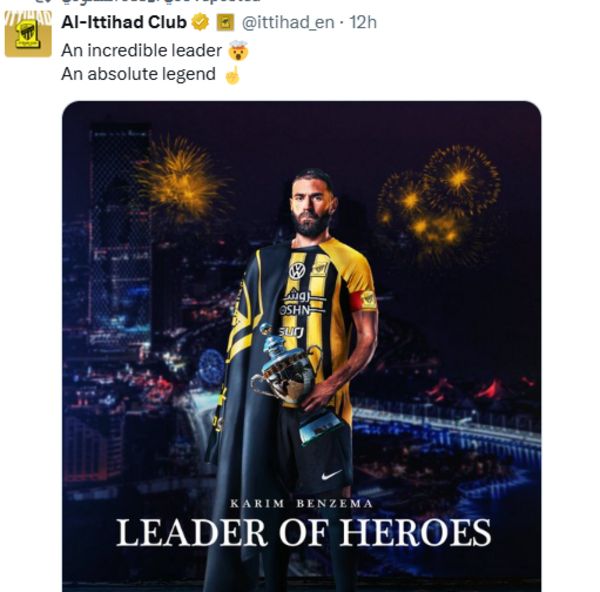Click the "LEADER OF HEROES" headline in the image
This screenshot has height=592, width=600.
(303, 533)
